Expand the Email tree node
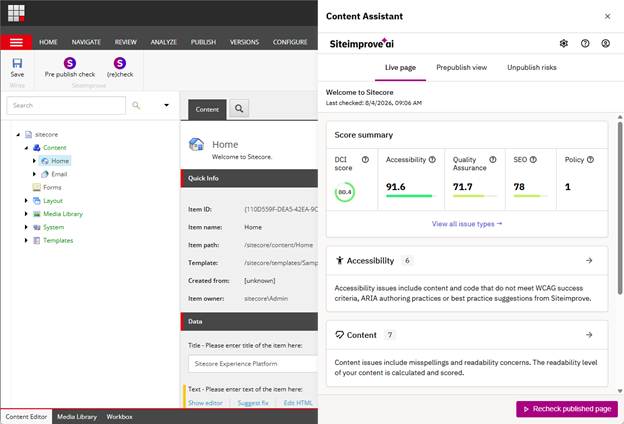This screenshot has width=624, height=424. point(34,174)
